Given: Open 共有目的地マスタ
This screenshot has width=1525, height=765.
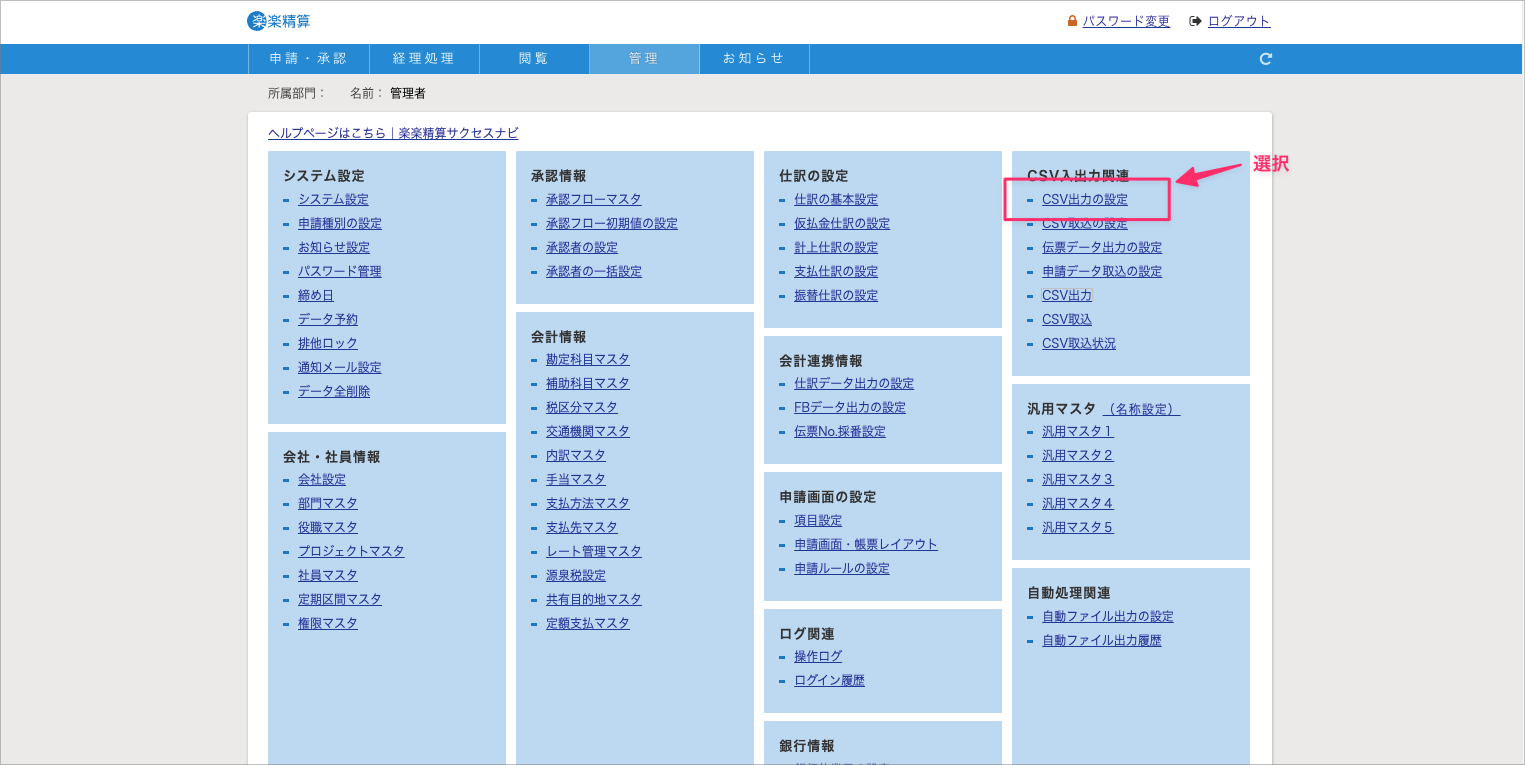Looking at the screenshot, I should [x=594, y=600].
